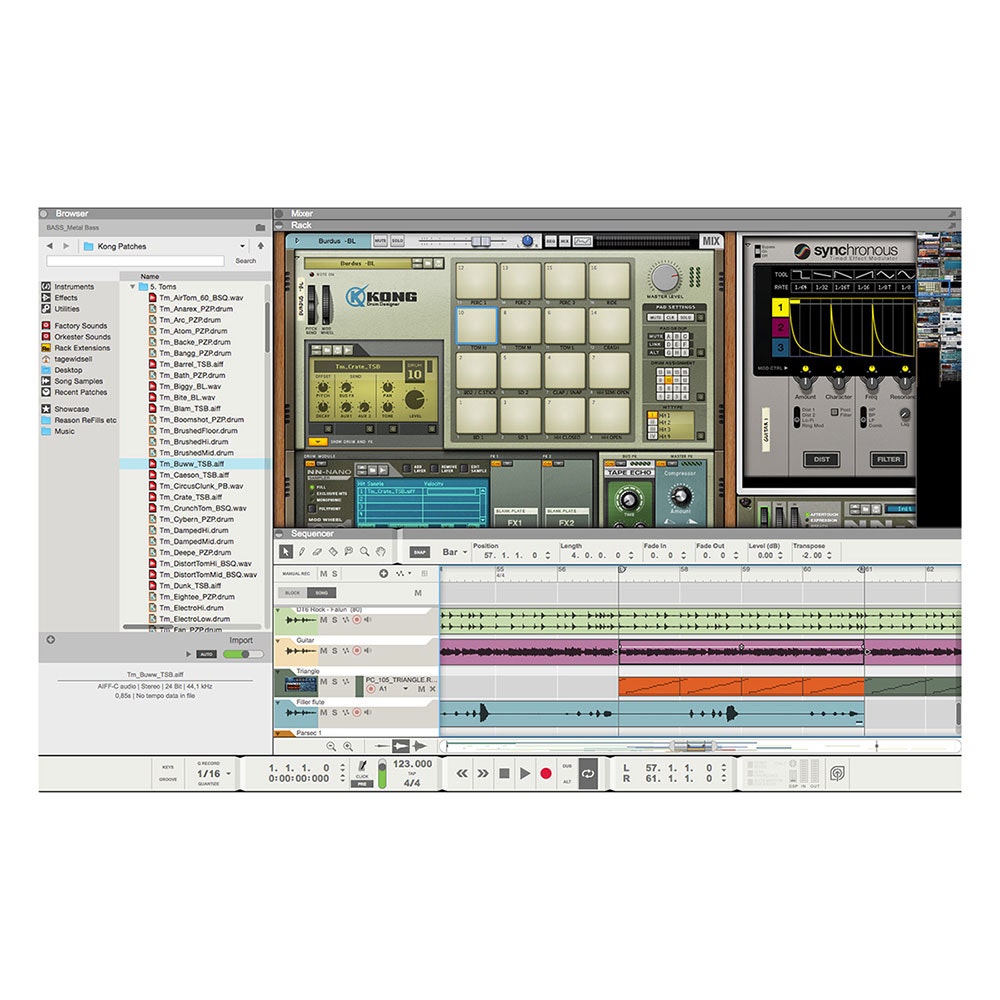The width and height of the screenshot is (1000, 1000).
Task: Click the audio preview play icon in Browser
Action: [x=188, y=654]
